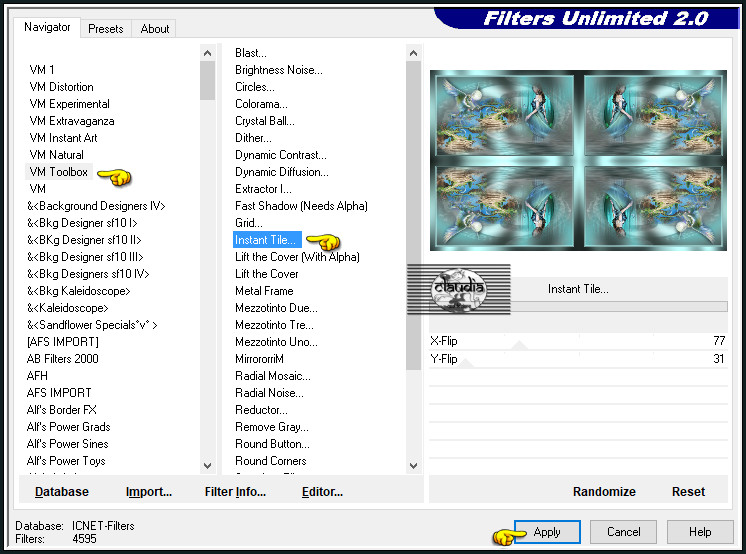The width and height of the screenshot is (746, 554).
Task: Select VM Toolbox in category list
Action: (x=59, y=172)
